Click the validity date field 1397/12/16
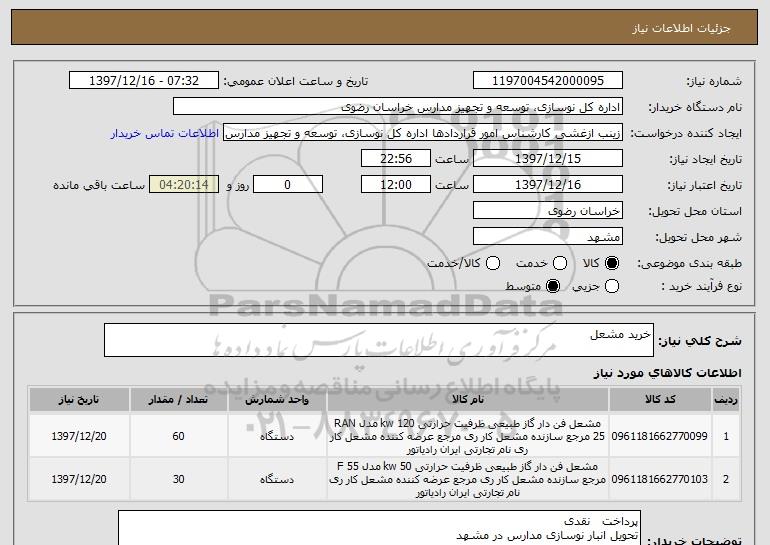 click(548, 185)
